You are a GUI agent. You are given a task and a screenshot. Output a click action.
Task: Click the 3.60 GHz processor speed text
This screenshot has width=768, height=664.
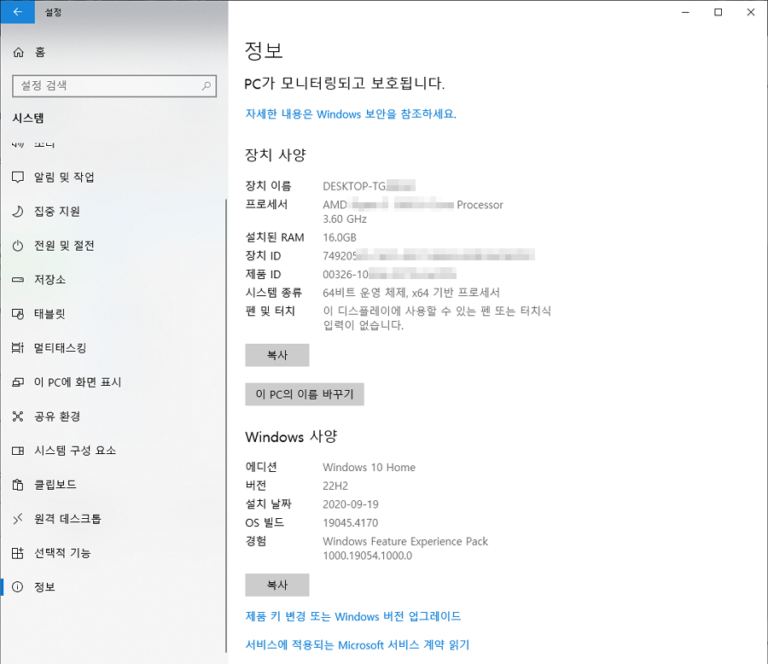point(344,219)
